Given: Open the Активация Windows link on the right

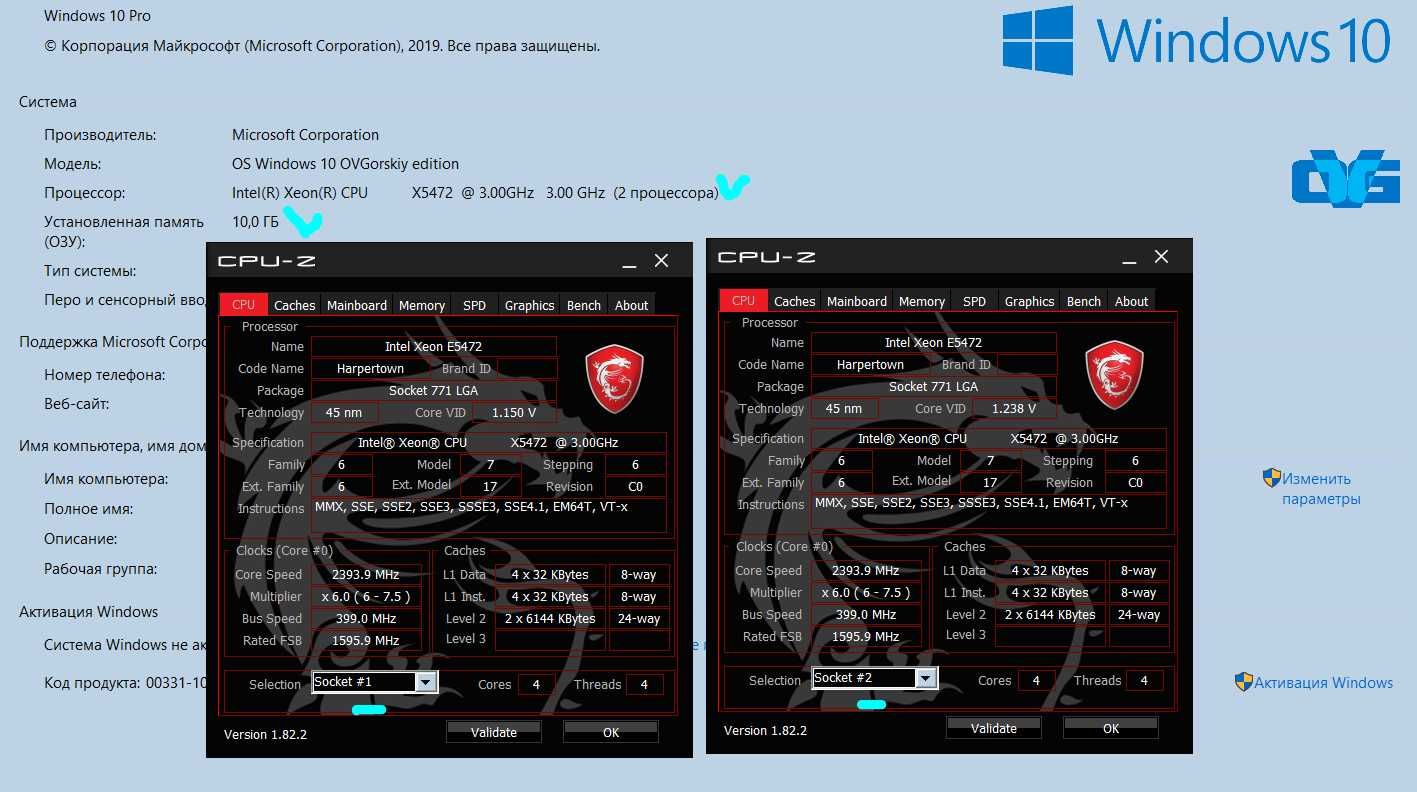Looking at the screenshot, I should (1323, 682).
